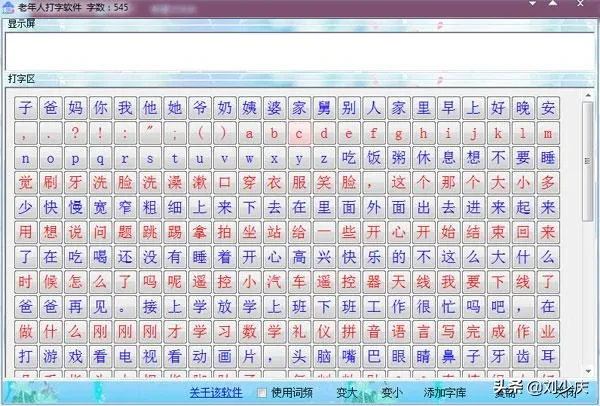Click the app icon in title bar

click(x=9, y=8)
